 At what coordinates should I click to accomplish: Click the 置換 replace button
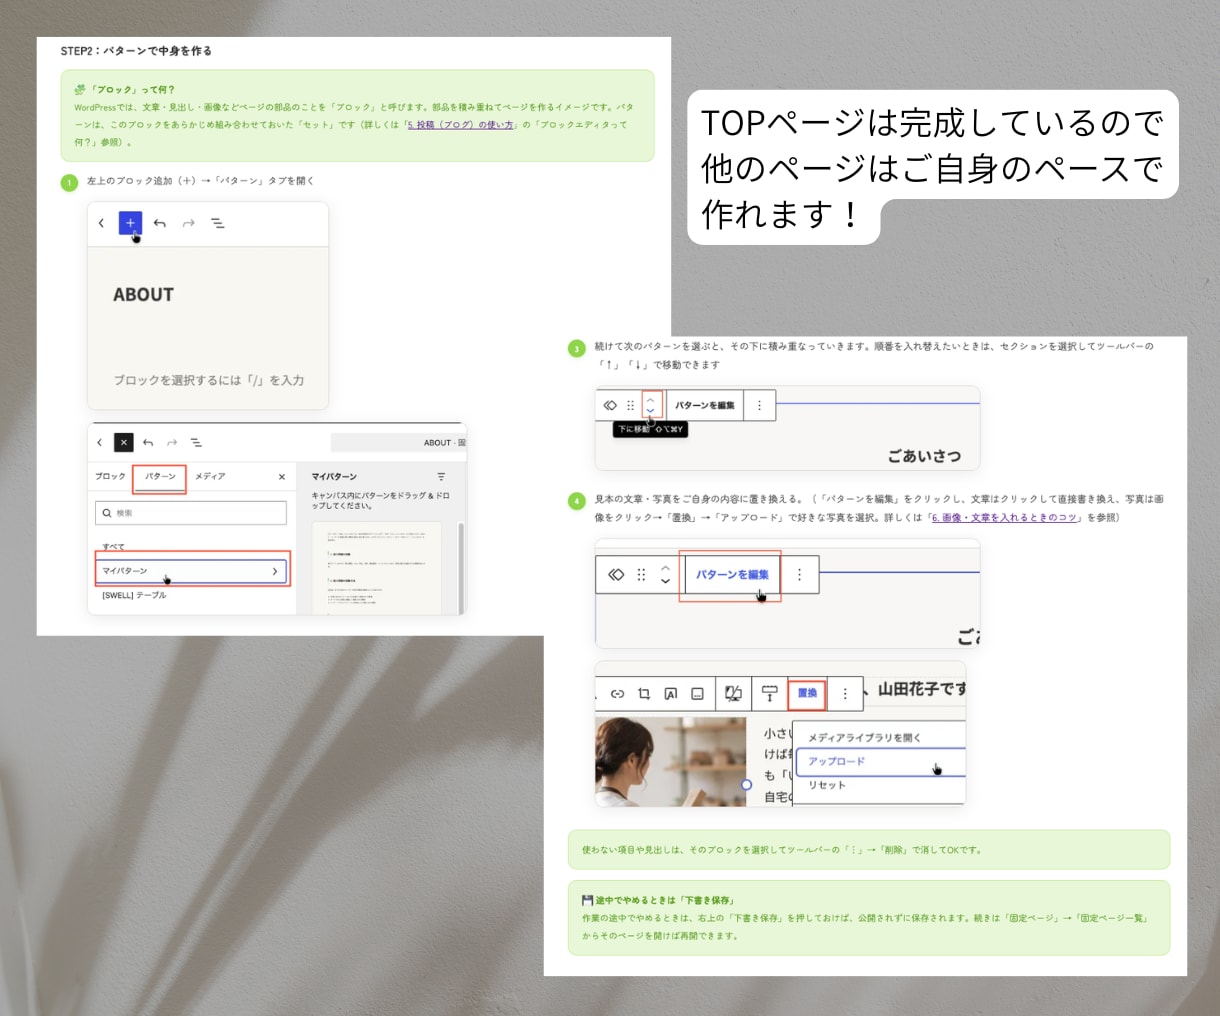point(807,693)
